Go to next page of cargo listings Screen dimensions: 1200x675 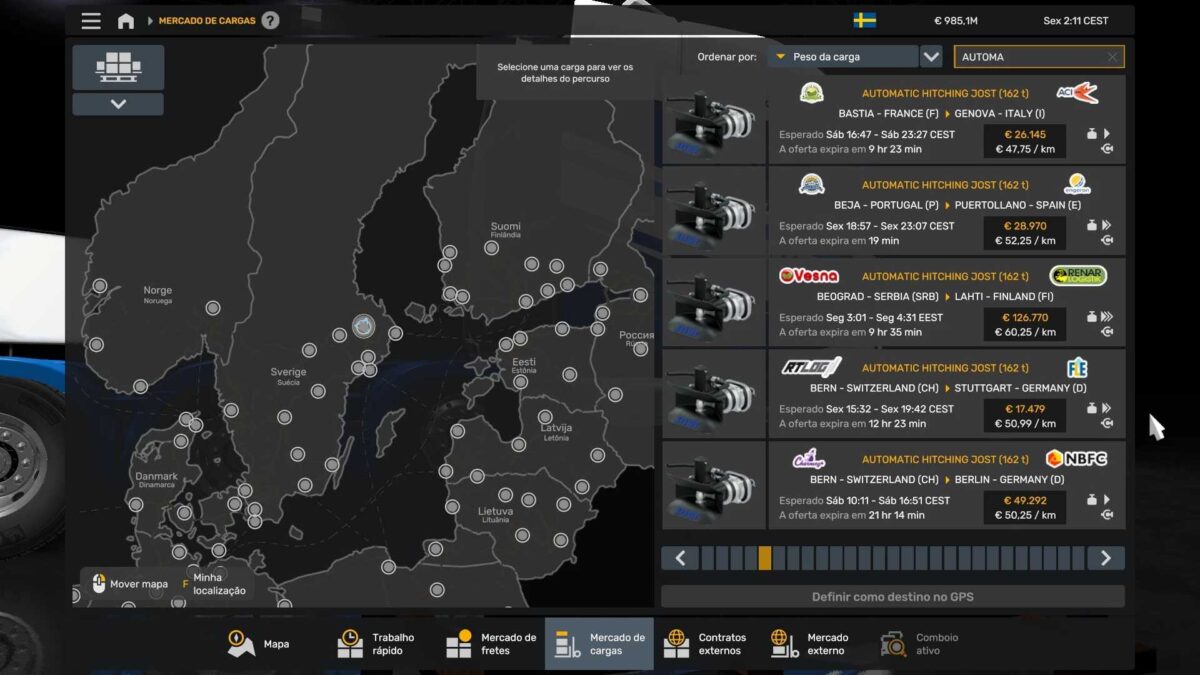[x=1105, y=558]
